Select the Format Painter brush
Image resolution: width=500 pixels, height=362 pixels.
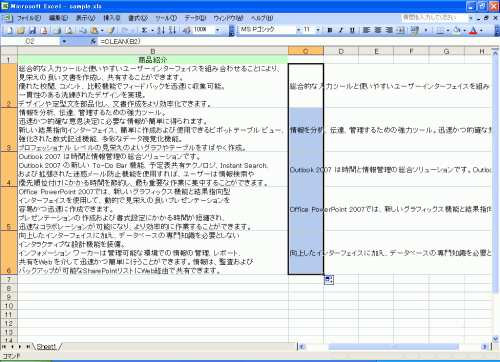(111, 31)
